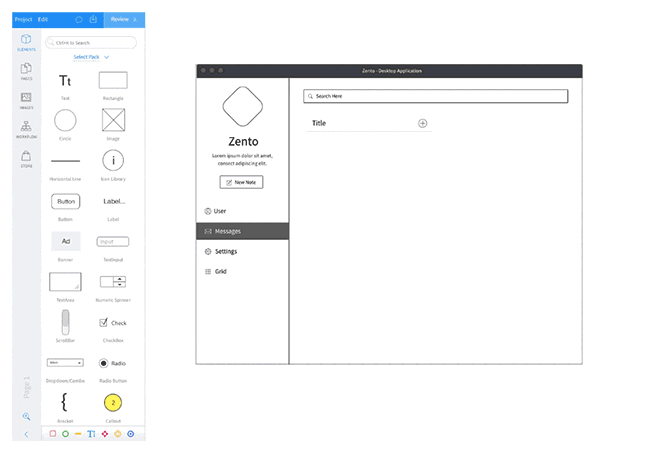Click the plus icon next to Title
This screenshot has width=650, height=454.
pyautogui.click(x=422, y=123)
